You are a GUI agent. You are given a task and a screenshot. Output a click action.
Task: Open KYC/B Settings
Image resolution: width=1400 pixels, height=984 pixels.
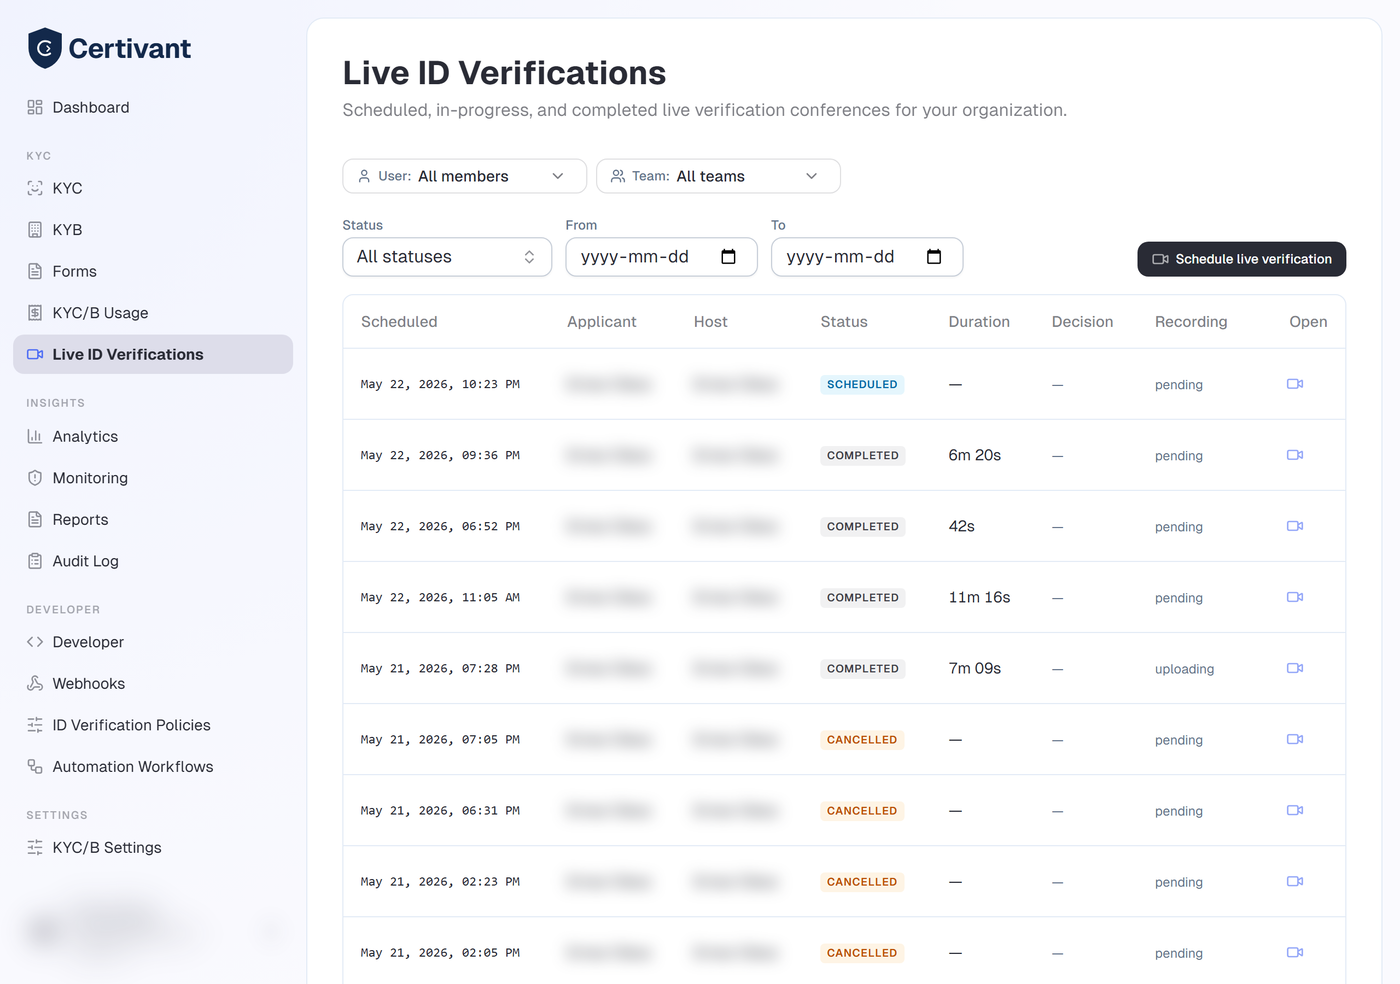tap(153, 848)
